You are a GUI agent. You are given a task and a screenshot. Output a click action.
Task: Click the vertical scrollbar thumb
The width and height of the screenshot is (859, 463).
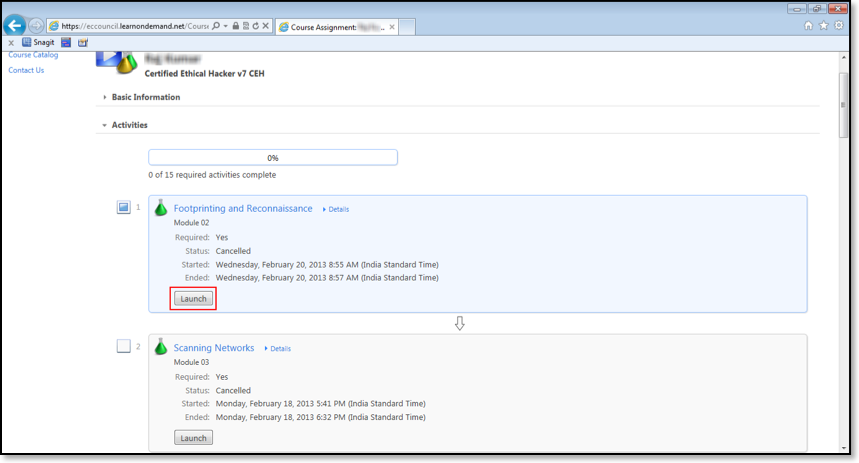click(844, 105)
